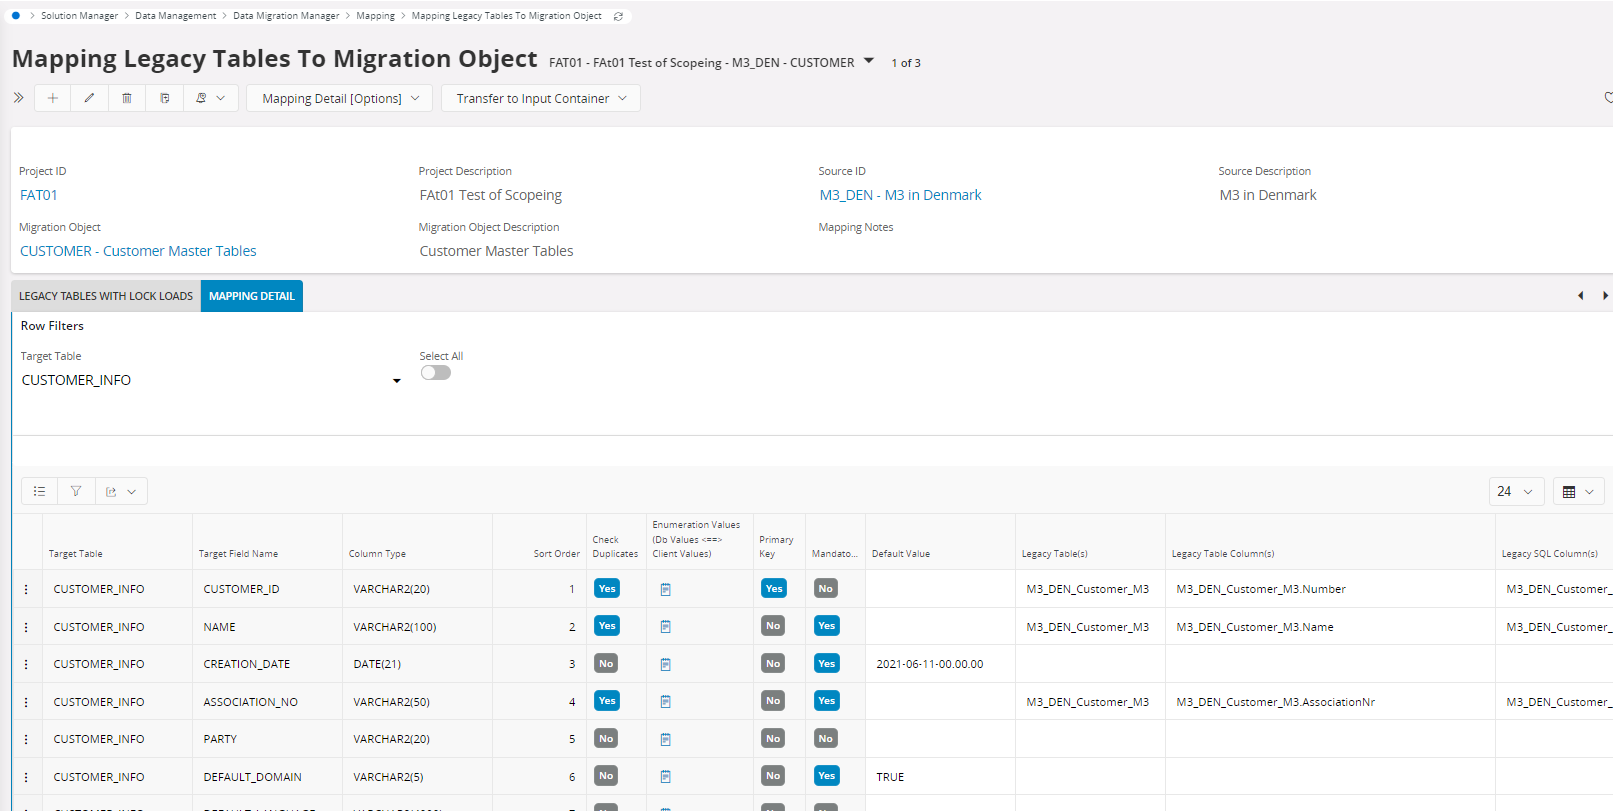Click the trash delete icon in toolbar
This screenshot has height=811, width=1613.
pyautogui.click(x=127, y=98)
